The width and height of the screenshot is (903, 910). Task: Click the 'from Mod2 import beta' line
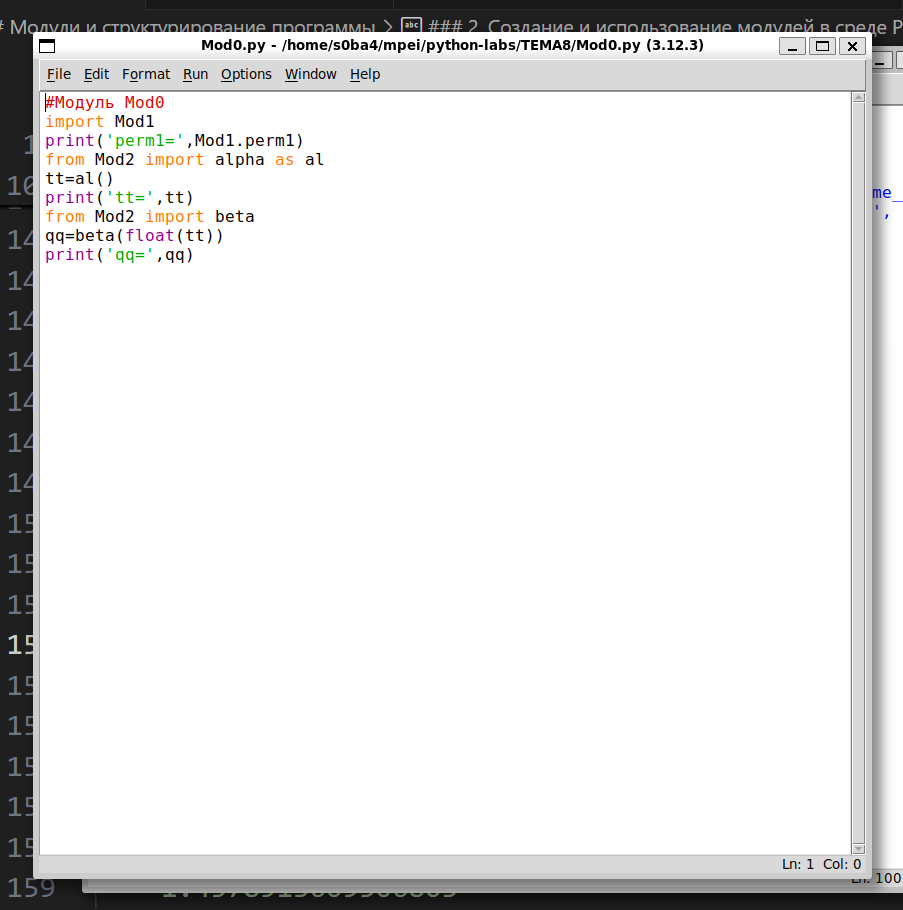click(150, 217)
